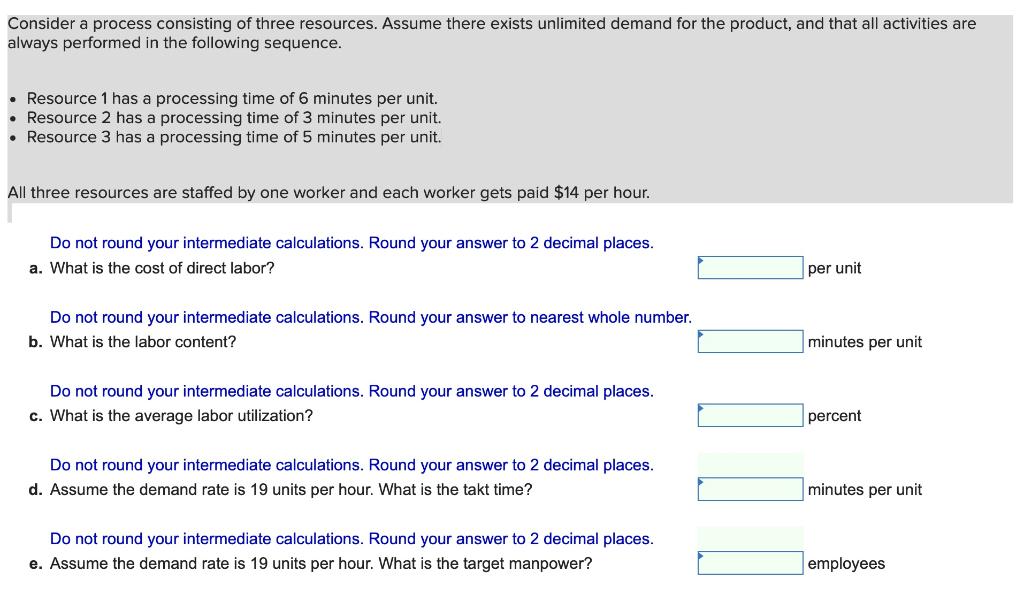Click the 'minutes per unit' label for question b
This screenshot has width=1024, height=594.
point(862,341)
